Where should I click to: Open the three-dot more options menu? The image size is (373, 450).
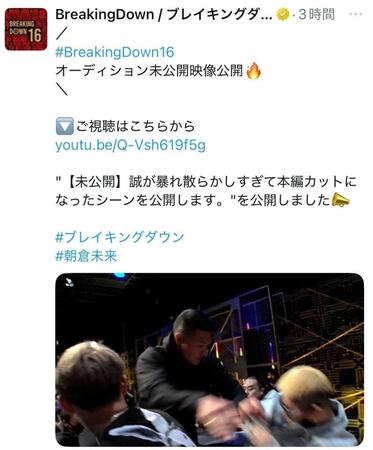click(357, 14)
